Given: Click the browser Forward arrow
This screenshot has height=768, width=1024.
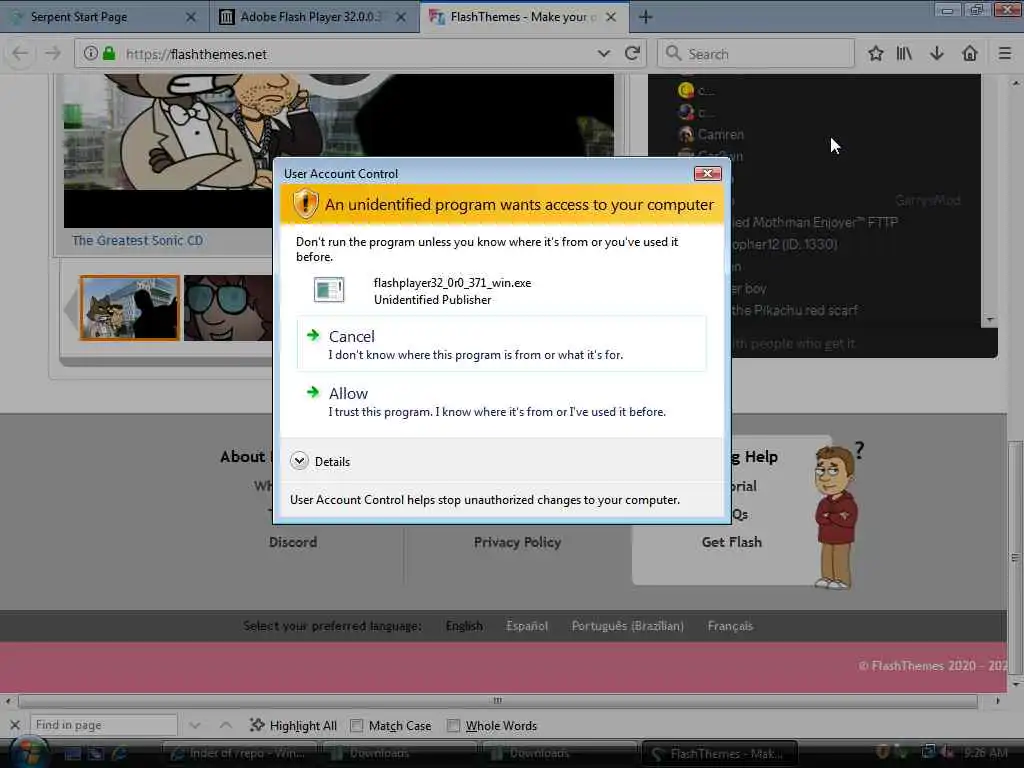Looking at the screenshot, I should (53, 54).
